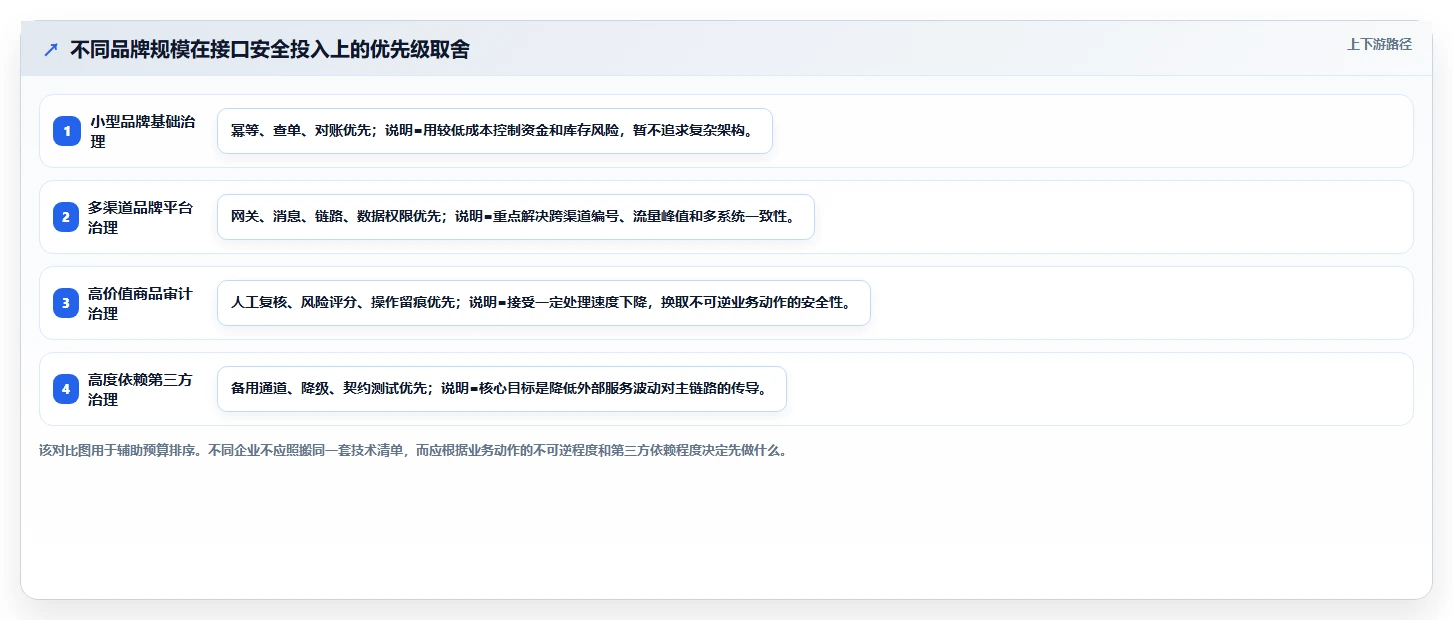Click the 高价值商品审计治理 row title
The height and width of the screenshot is (620, 1453).
pyautogui.click(x=140, y=303)
